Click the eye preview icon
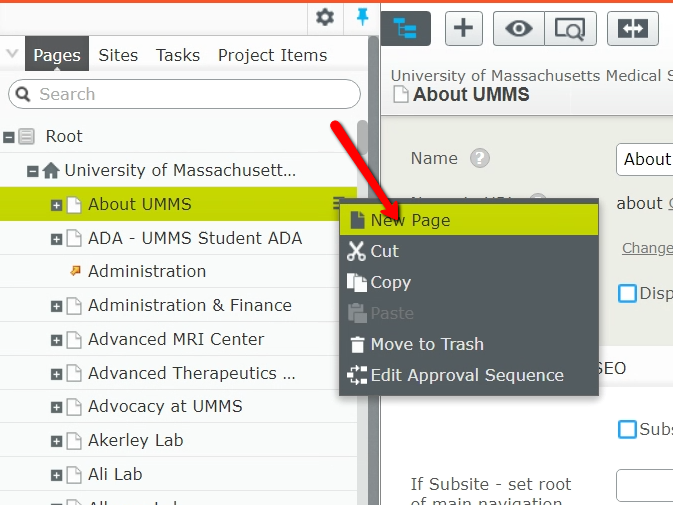This screenshot has height=505, width=673. point(518,29)
